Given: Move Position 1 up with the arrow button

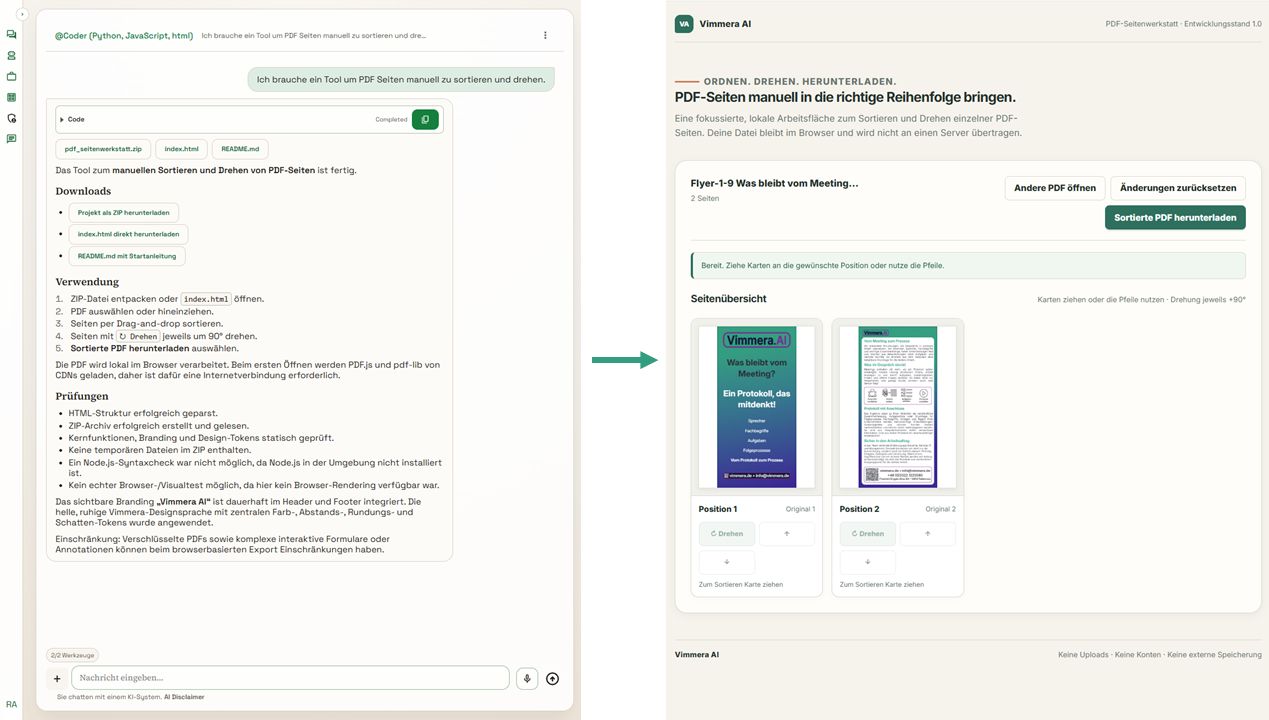Looking at the screenshot, I should tap(787, 534).
